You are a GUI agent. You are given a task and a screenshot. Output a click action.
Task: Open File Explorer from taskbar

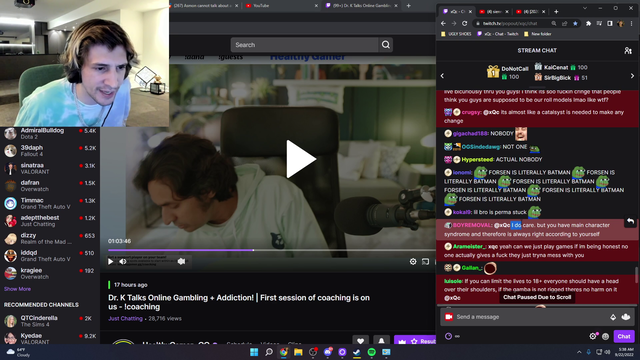(x=298, y=352)
